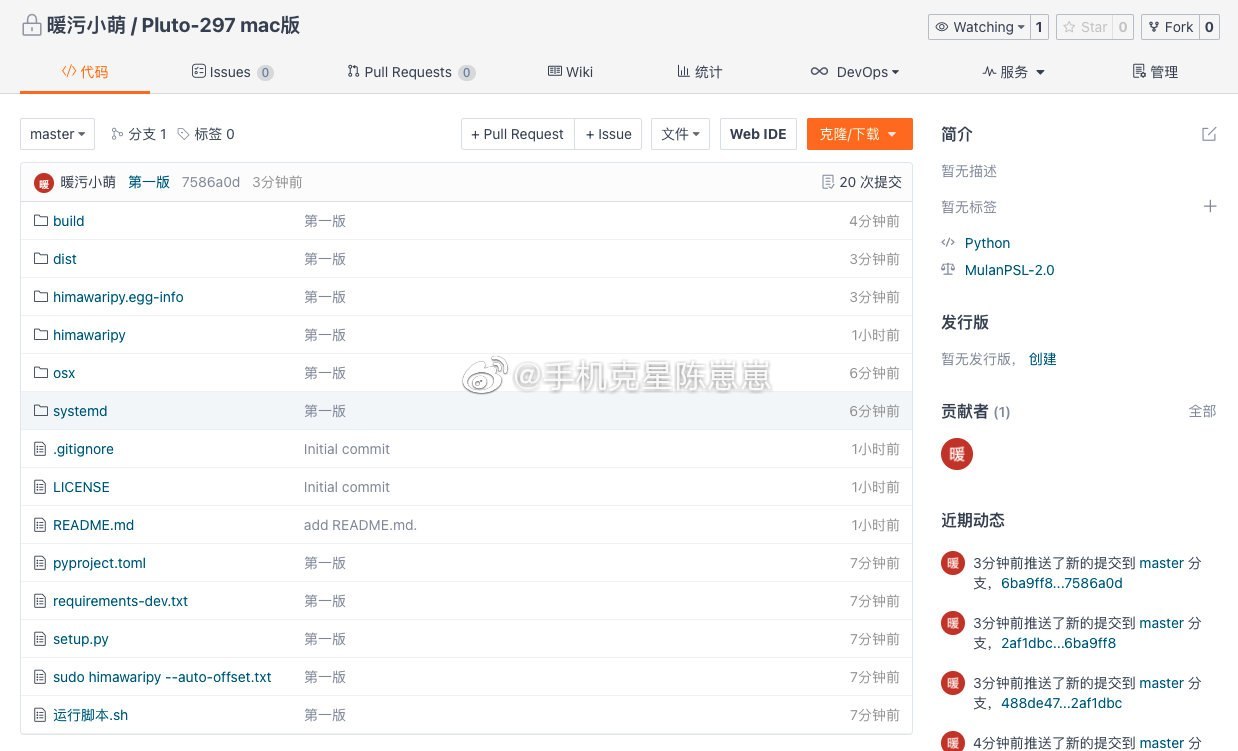Click the file icon beside .gitignore
The image size is (1238, 751).
41,449
